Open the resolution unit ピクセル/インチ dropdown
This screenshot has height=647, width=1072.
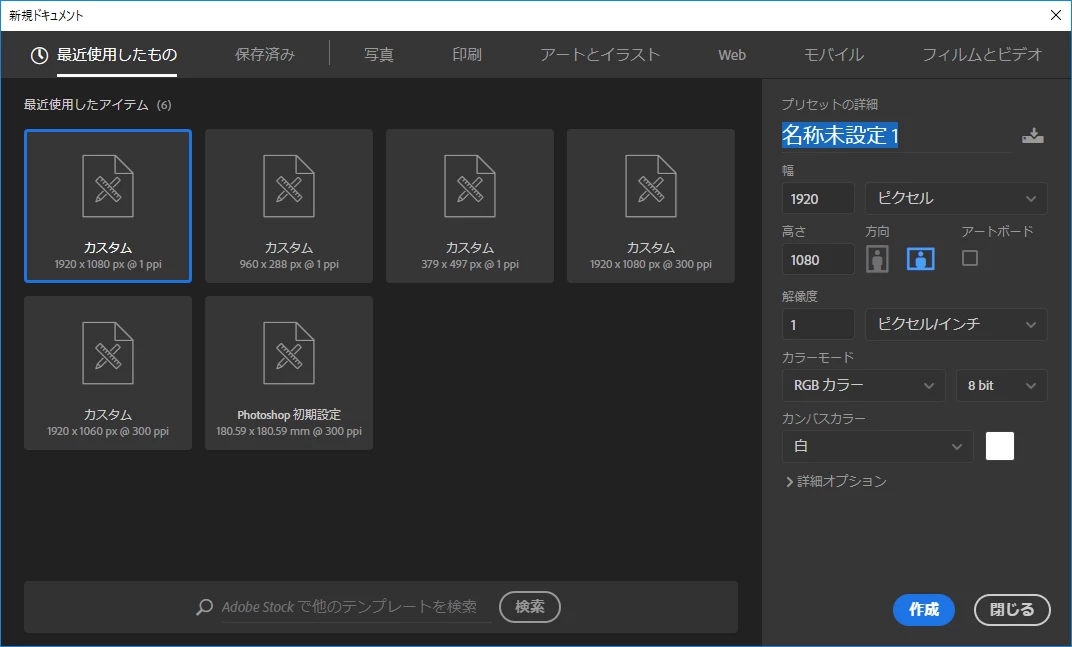click(956, 324)
